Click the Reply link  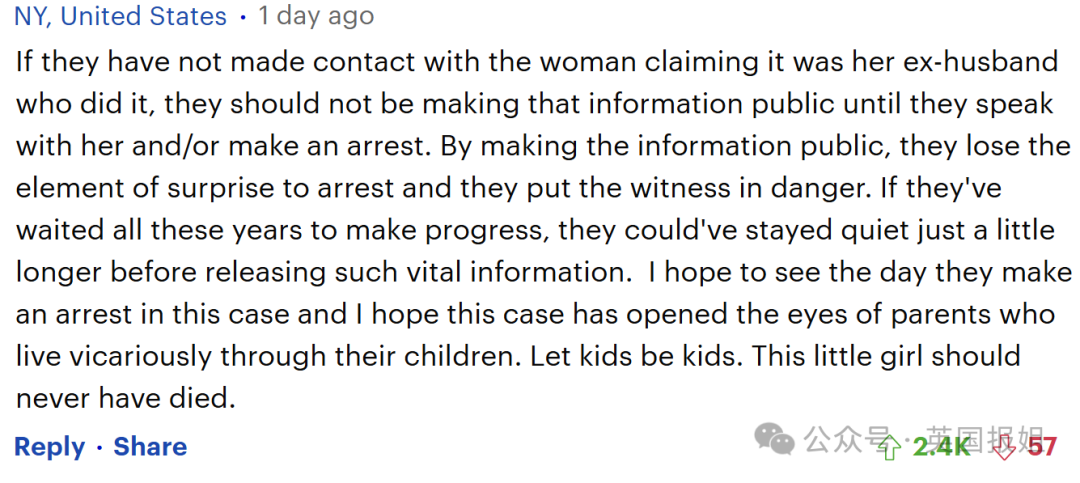(49, 447)
